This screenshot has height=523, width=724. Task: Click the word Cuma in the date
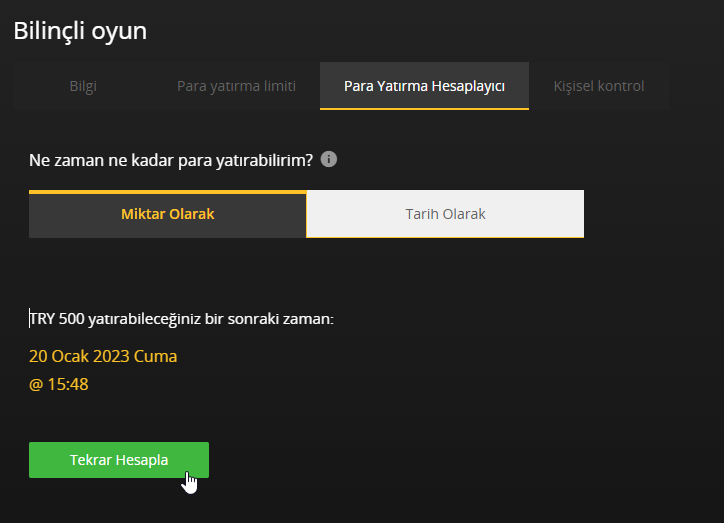(x=158, y=356)
